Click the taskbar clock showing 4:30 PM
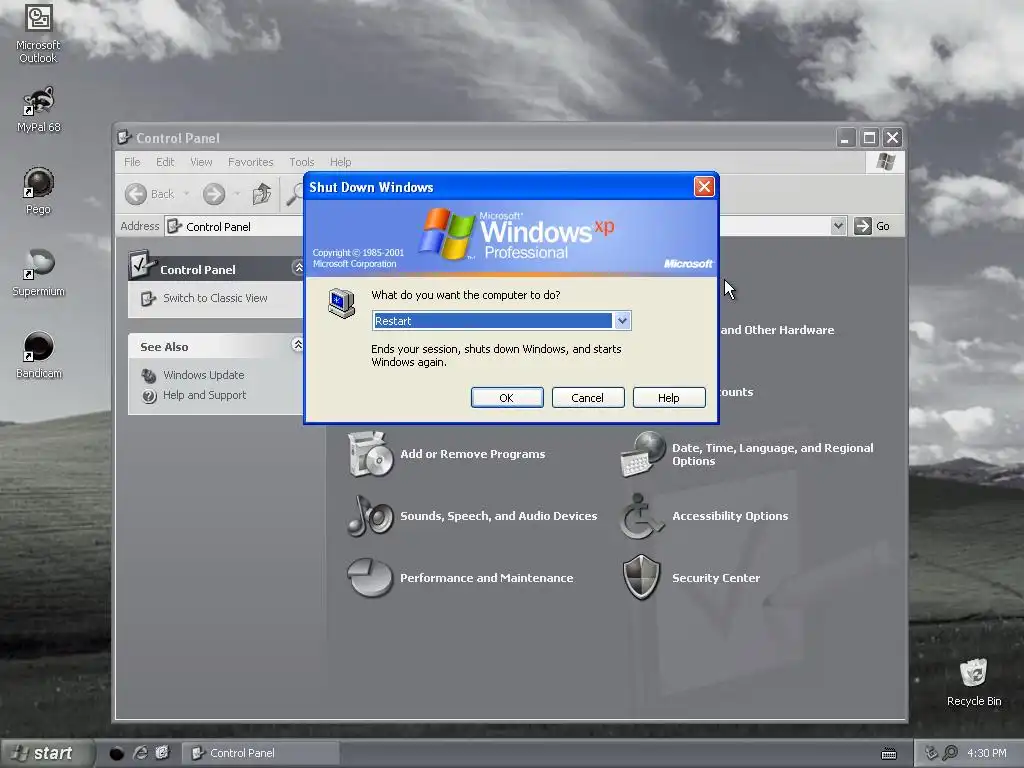Viewport: 1024px width, 768px height. [986, 753]
